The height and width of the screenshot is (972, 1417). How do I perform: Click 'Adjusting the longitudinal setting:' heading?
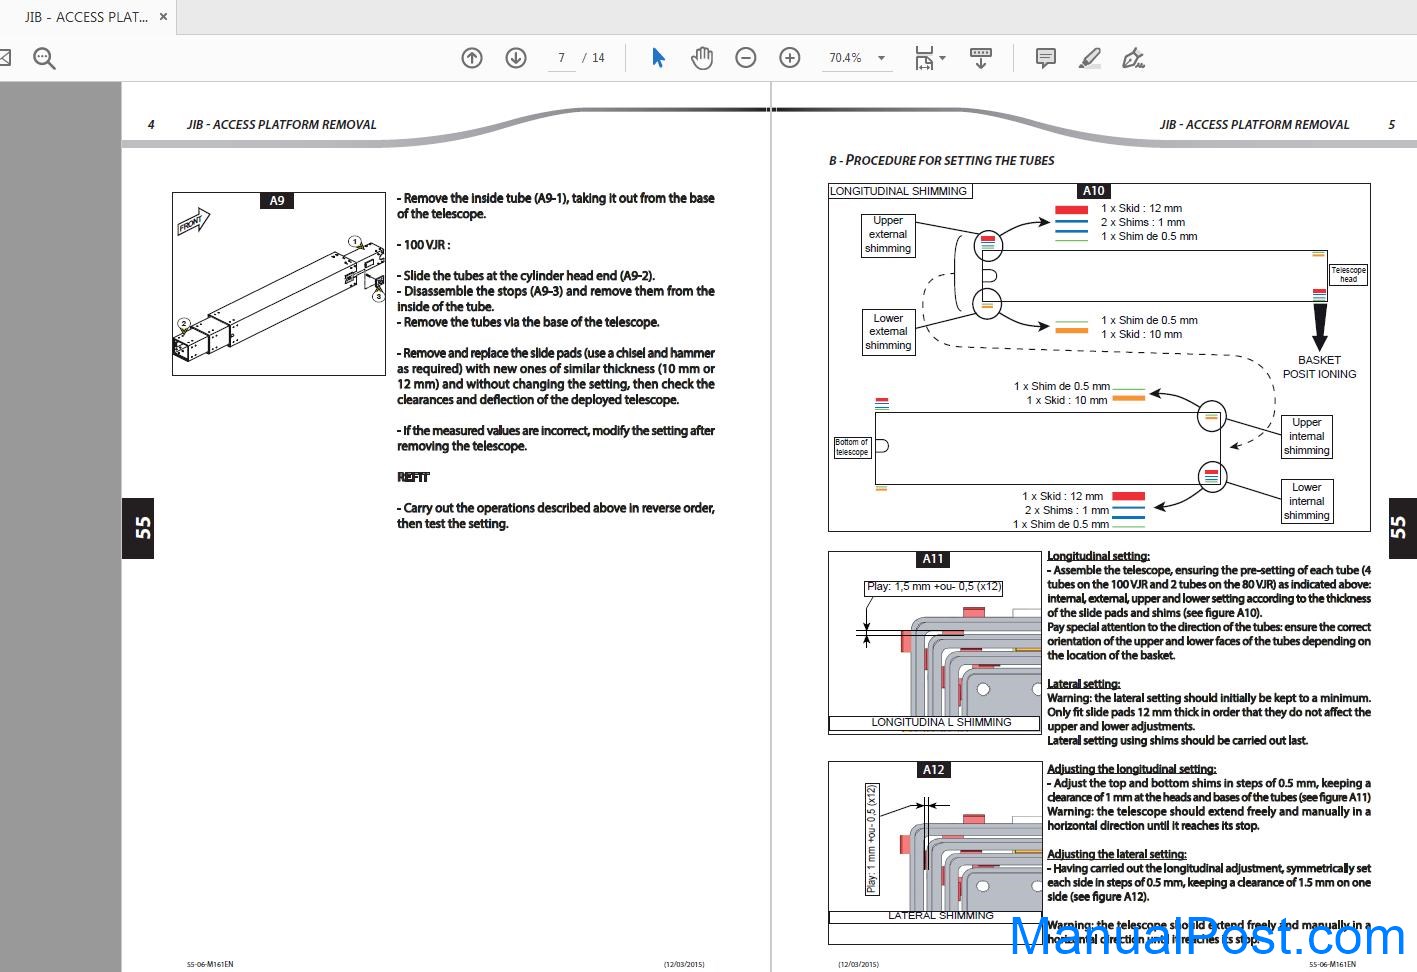1132,769
